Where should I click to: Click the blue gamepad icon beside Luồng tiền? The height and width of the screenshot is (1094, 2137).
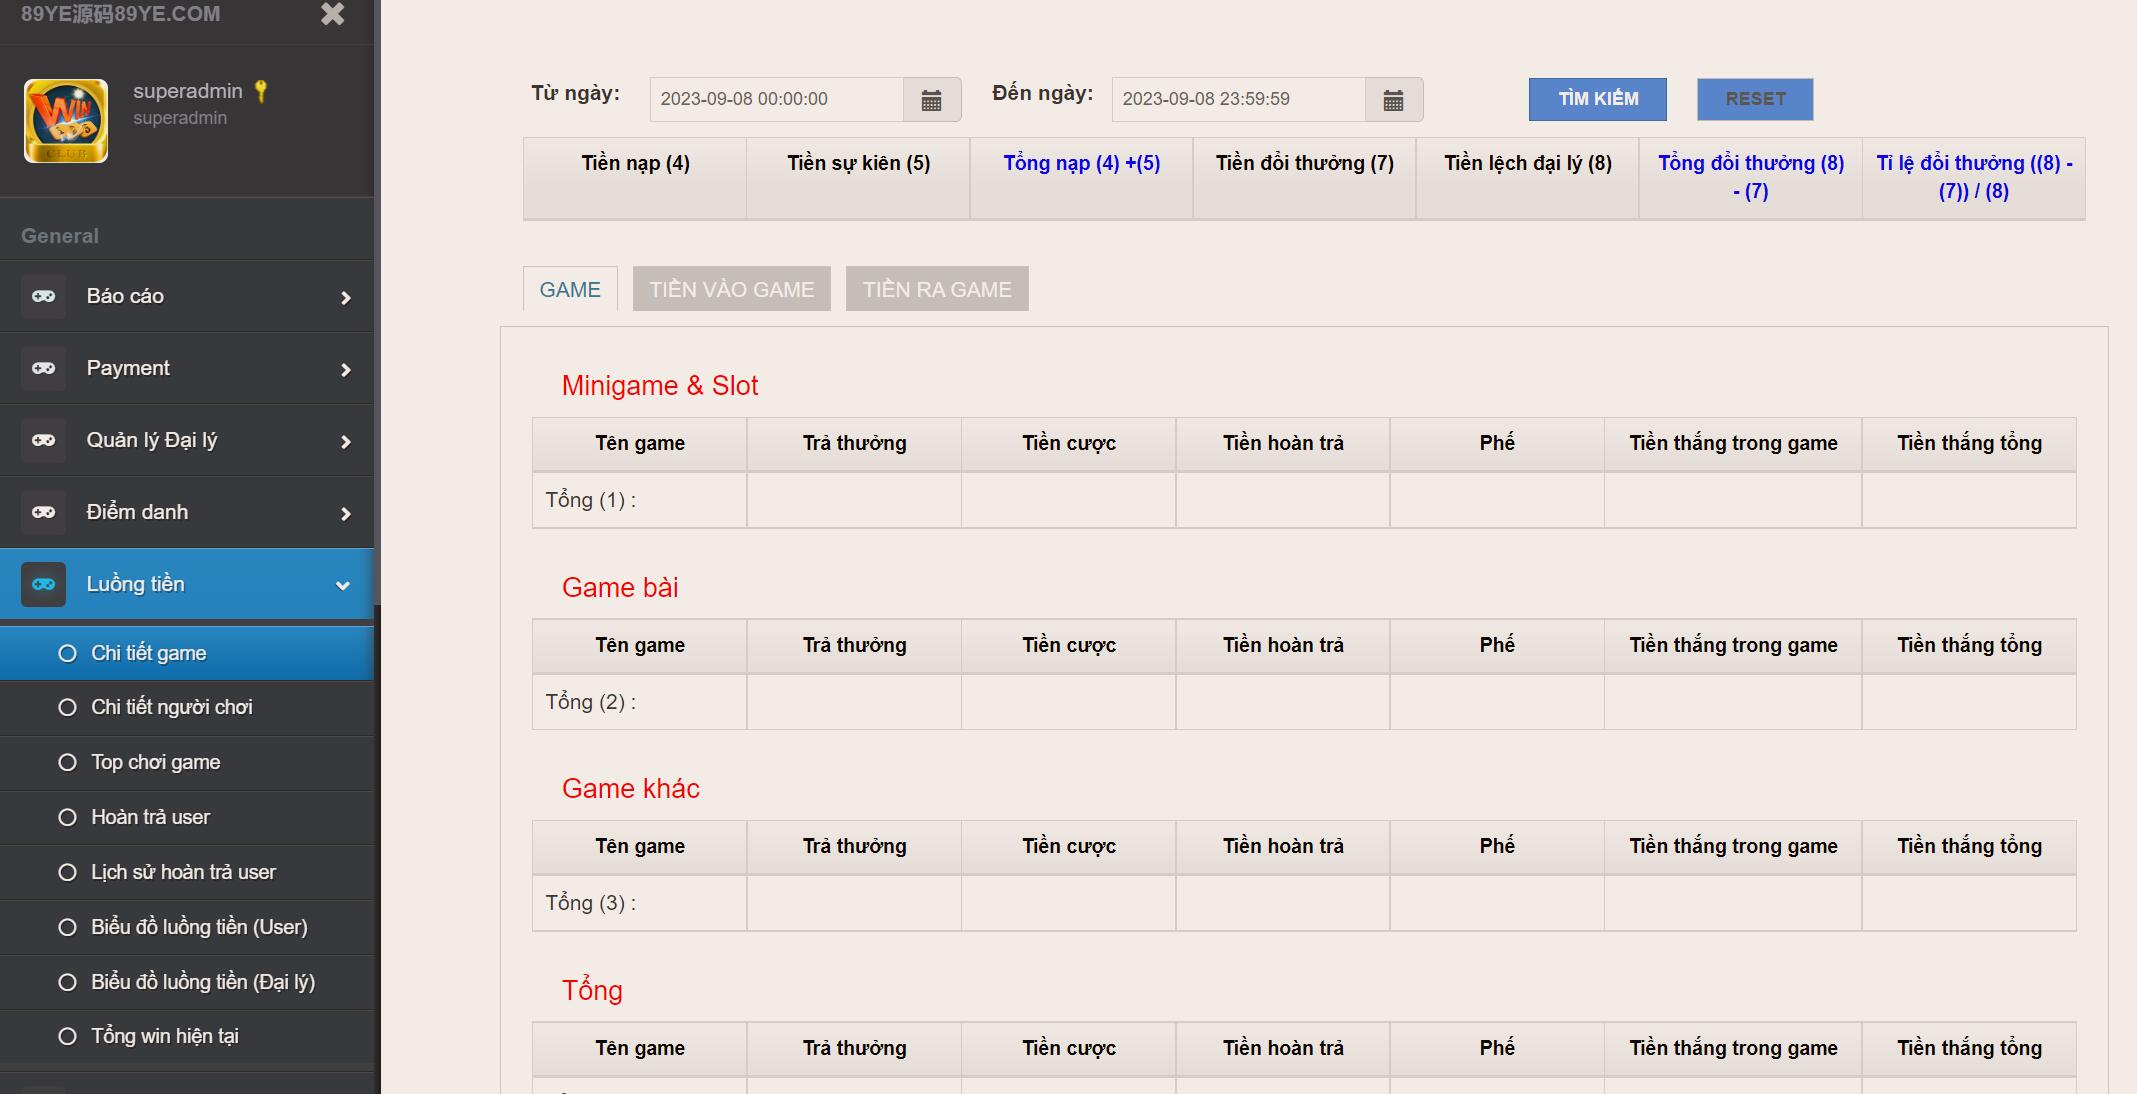(43, 584)
